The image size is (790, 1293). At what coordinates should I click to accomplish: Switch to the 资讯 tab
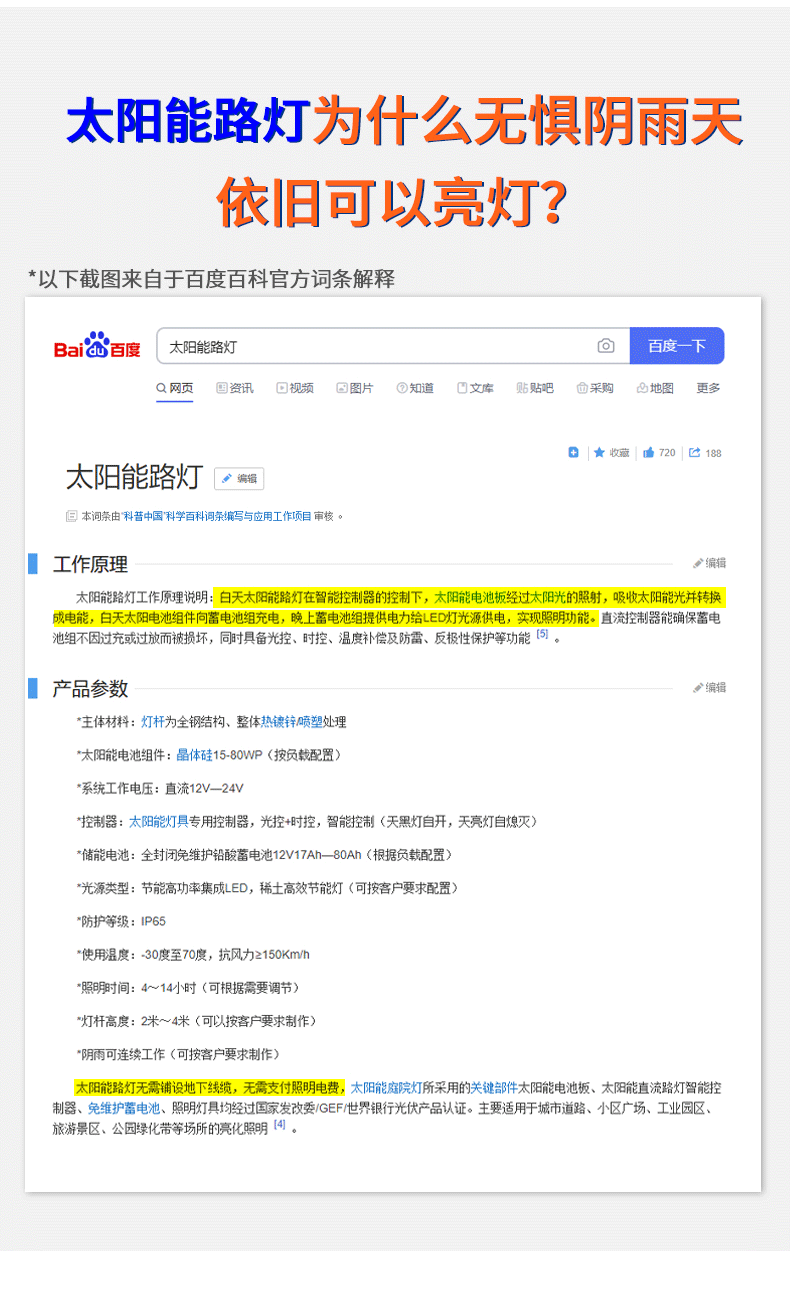(x=235, y=388)
